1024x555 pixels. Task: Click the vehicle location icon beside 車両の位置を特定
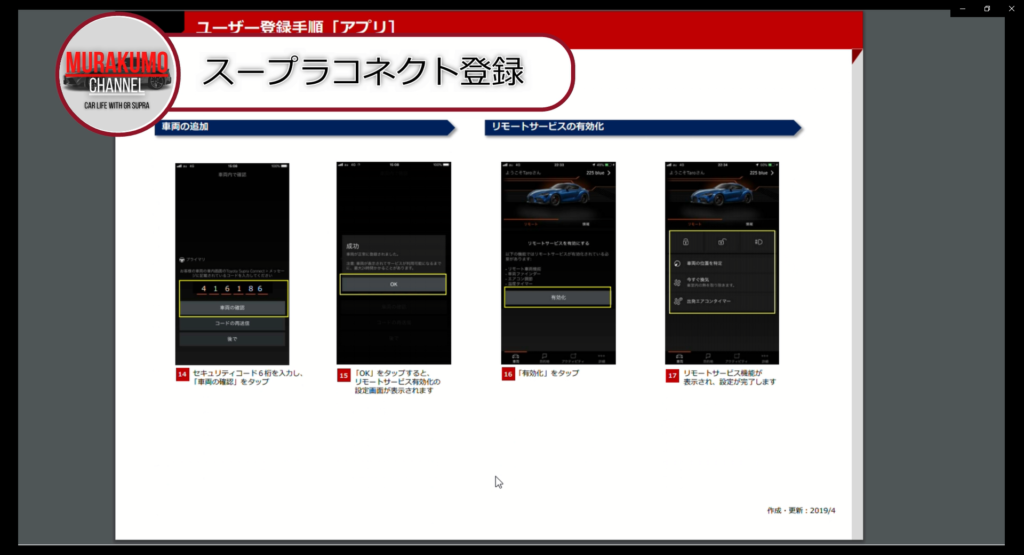click(677, 264)
